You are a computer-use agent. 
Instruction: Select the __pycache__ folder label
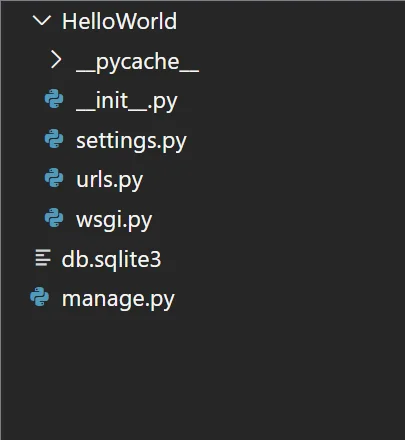point(137,62)
